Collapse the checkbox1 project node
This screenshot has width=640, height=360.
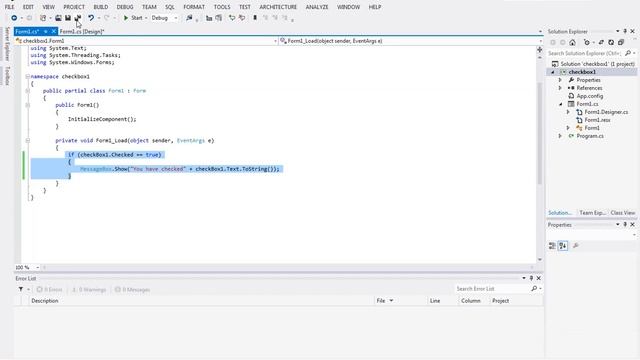click(553, 72)
